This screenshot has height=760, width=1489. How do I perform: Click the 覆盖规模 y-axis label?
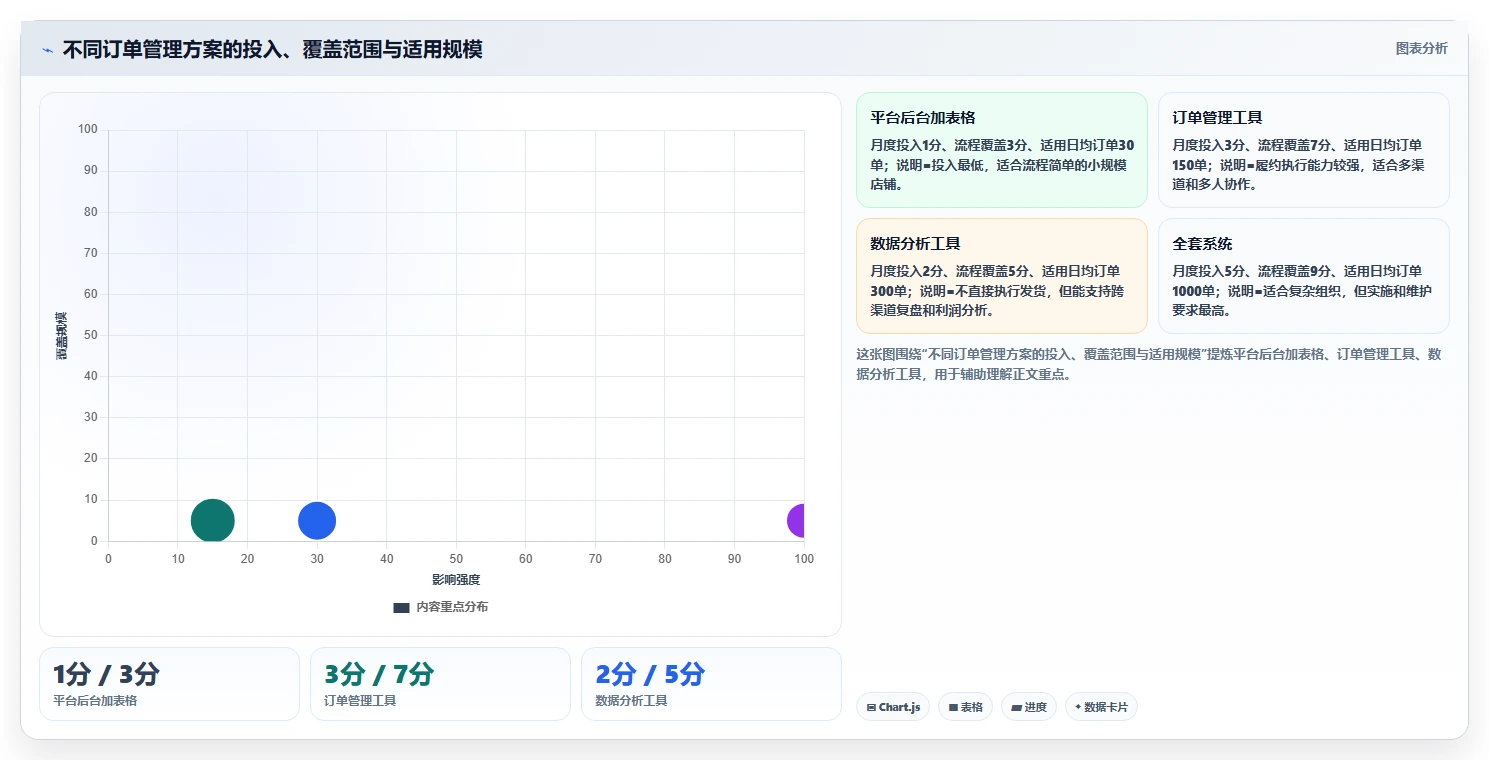62,335
